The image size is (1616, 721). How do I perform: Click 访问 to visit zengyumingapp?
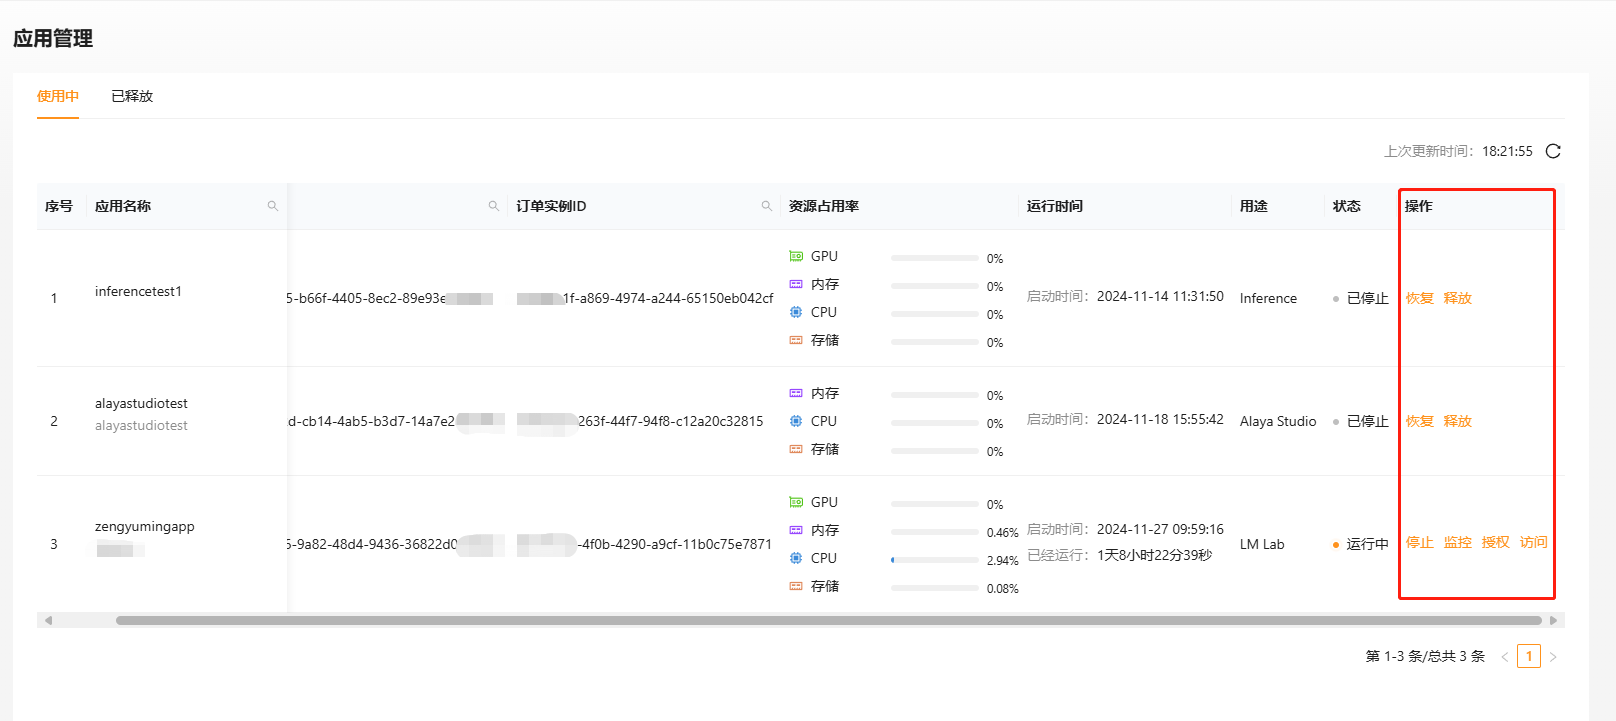click(1533, 542)
